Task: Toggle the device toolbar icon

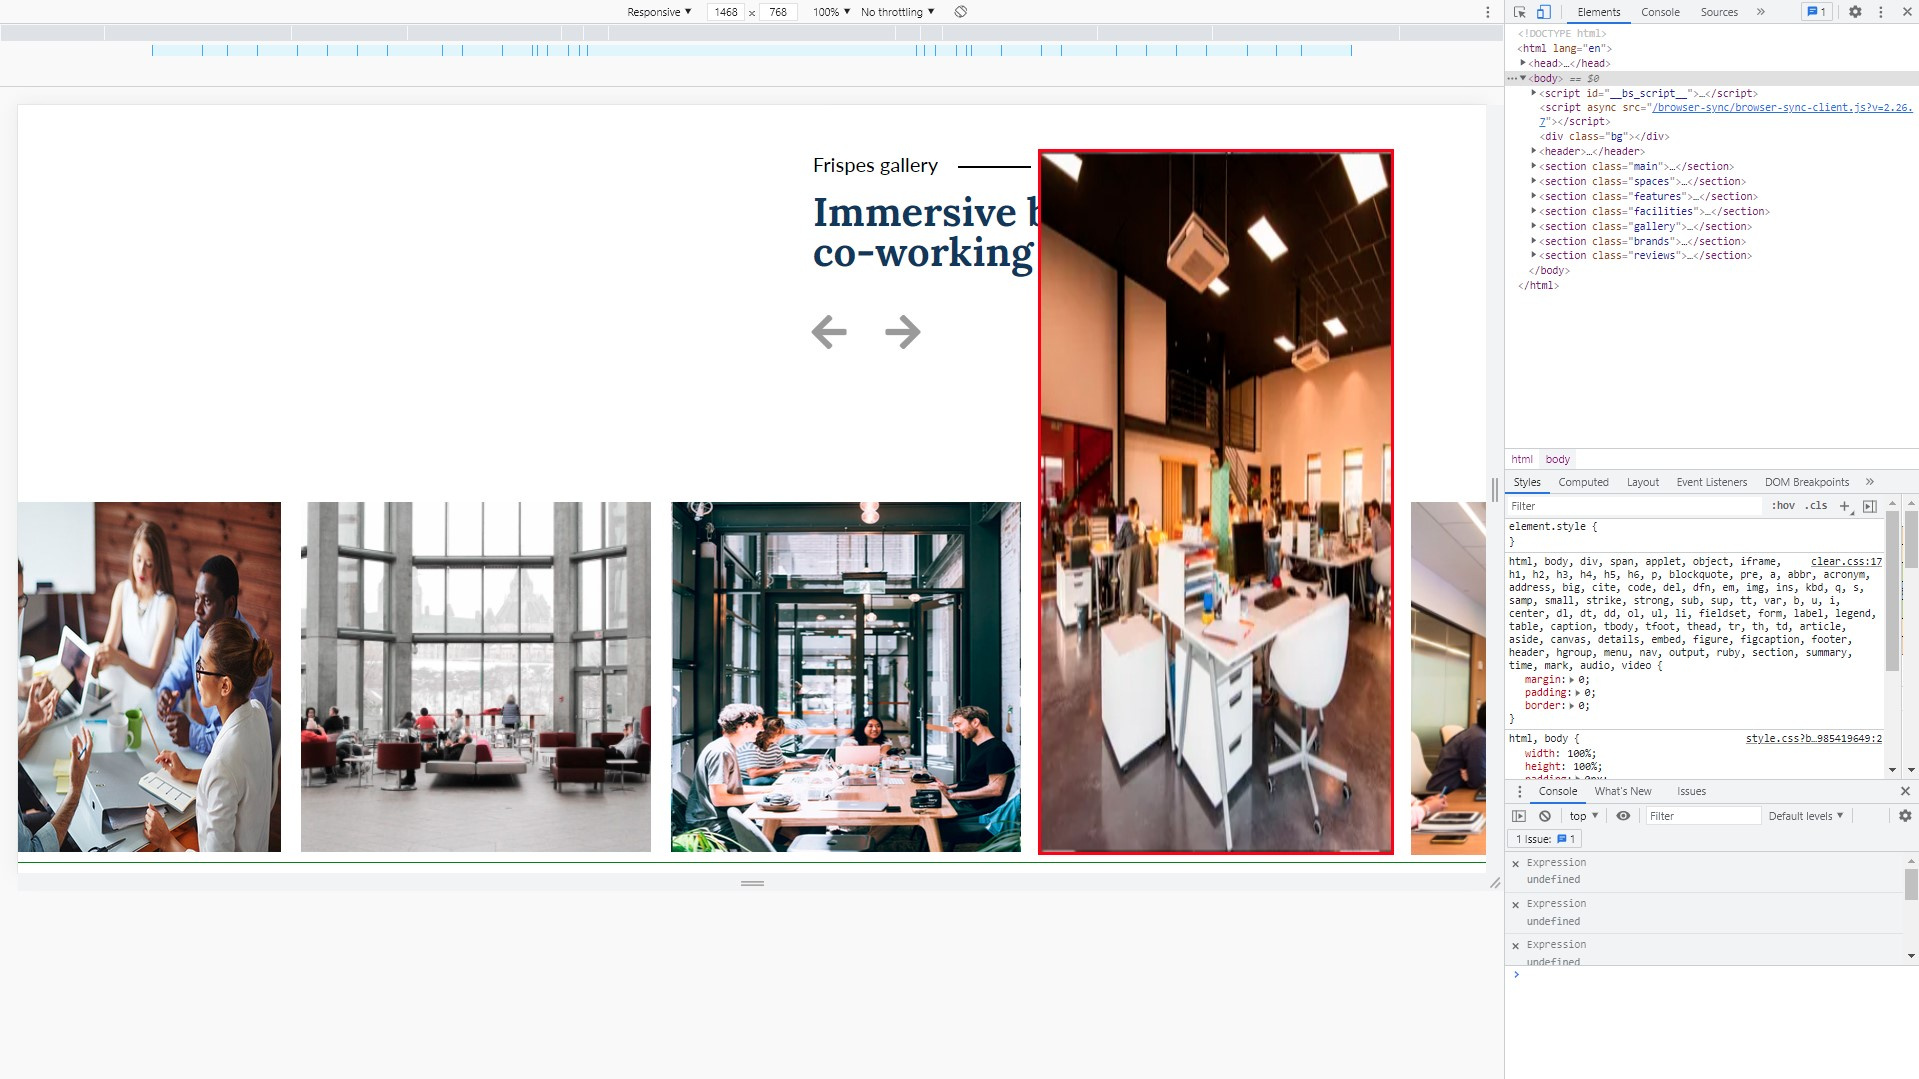Action: pos(1543,12)
